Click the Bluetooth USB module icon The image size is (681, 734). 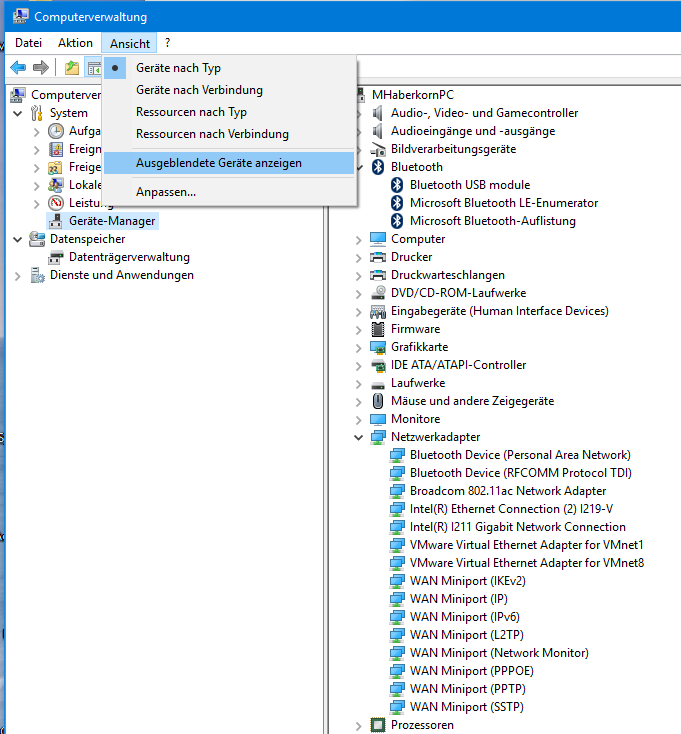pyautogui.click(x=397, y=185)
